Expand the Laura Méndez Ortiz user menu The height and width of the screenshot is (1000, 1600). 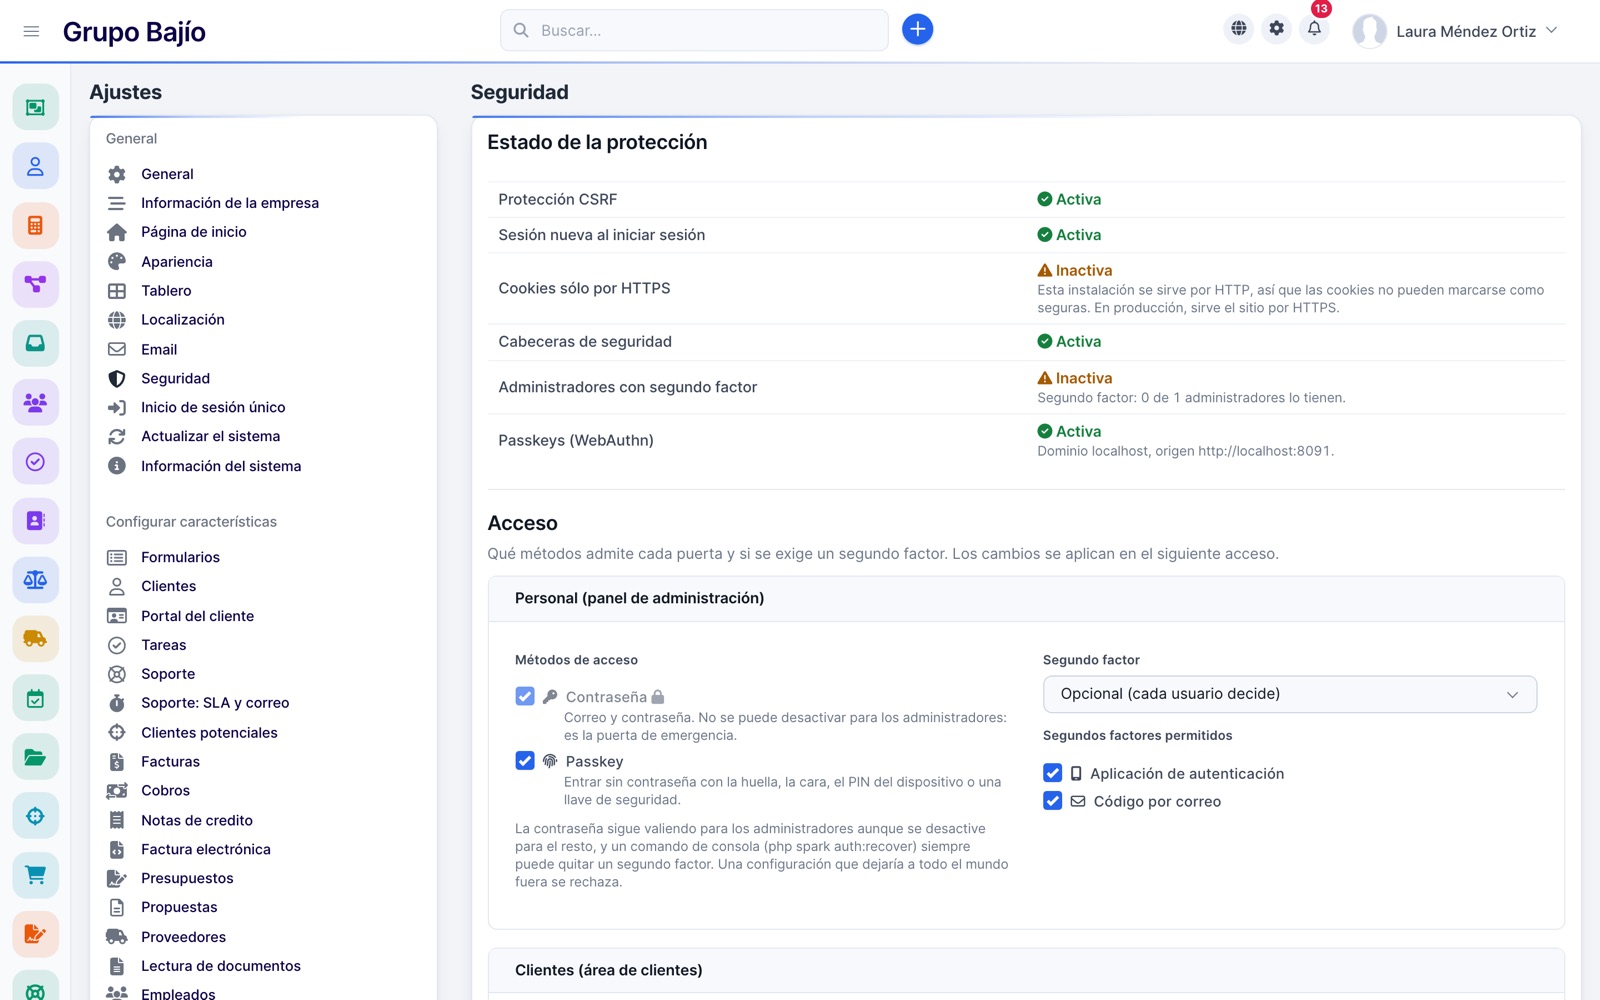tap(1456, 31)
